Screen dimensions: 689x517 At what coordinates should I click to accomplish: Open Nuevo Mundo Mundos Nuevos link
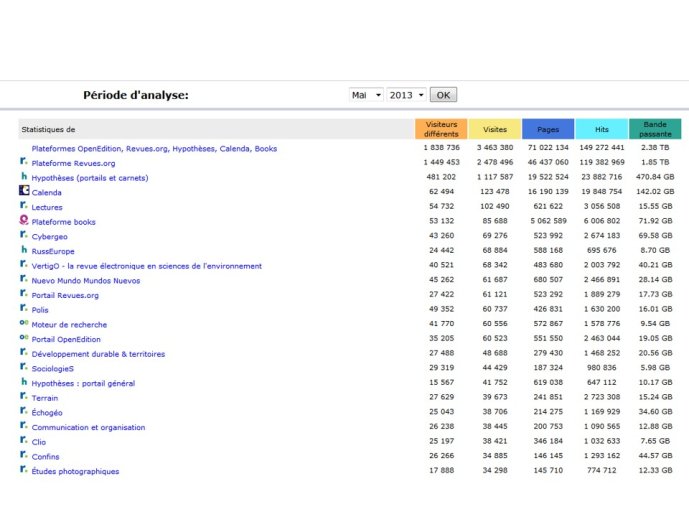coord(86,281)
